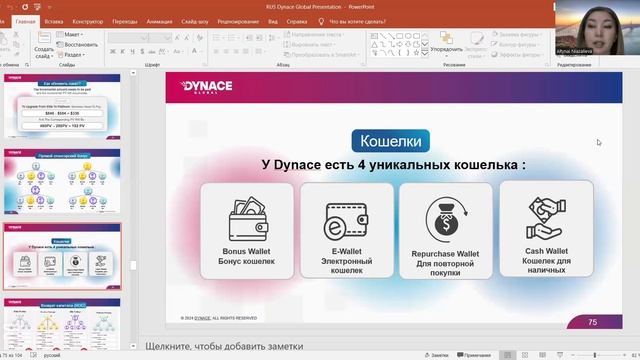The image size is (640, 360).
Task: Select the triangle shape in shapes gallery
Action: tap(374, 44)
